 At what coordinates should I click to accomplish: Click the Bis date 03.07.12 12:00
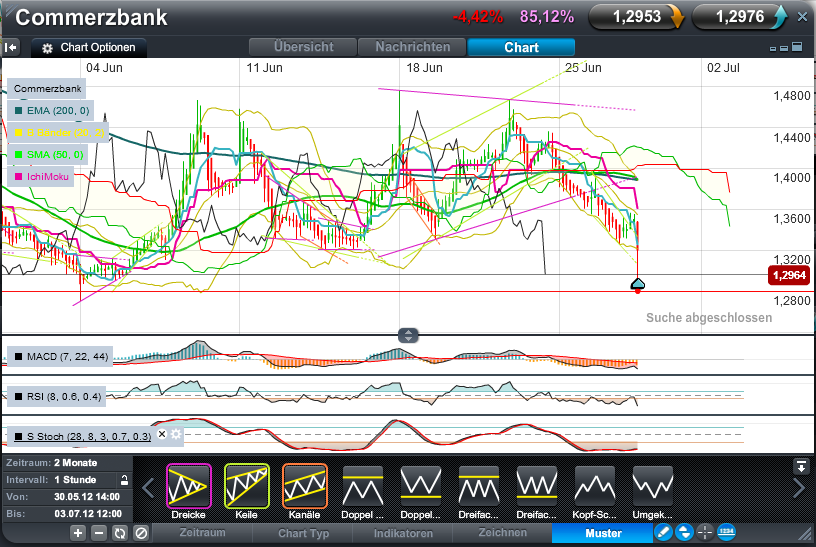pyautogui.click(x=88, y=514)
